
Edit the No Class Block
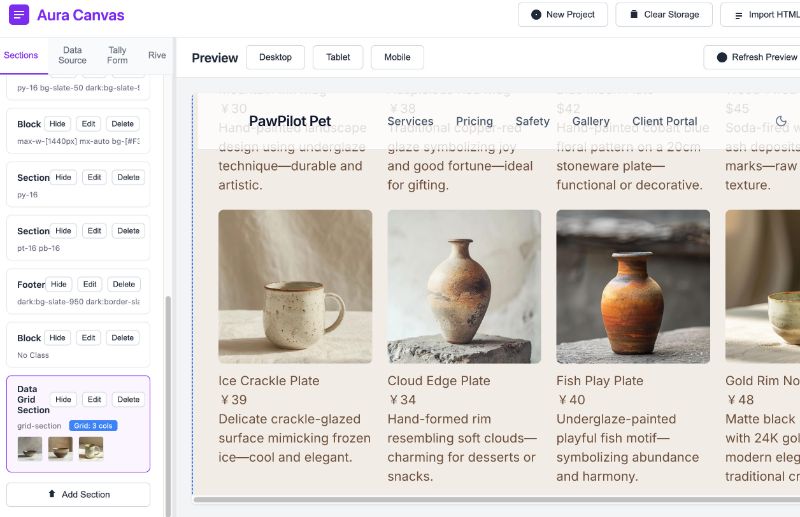(x=89, y=338)
